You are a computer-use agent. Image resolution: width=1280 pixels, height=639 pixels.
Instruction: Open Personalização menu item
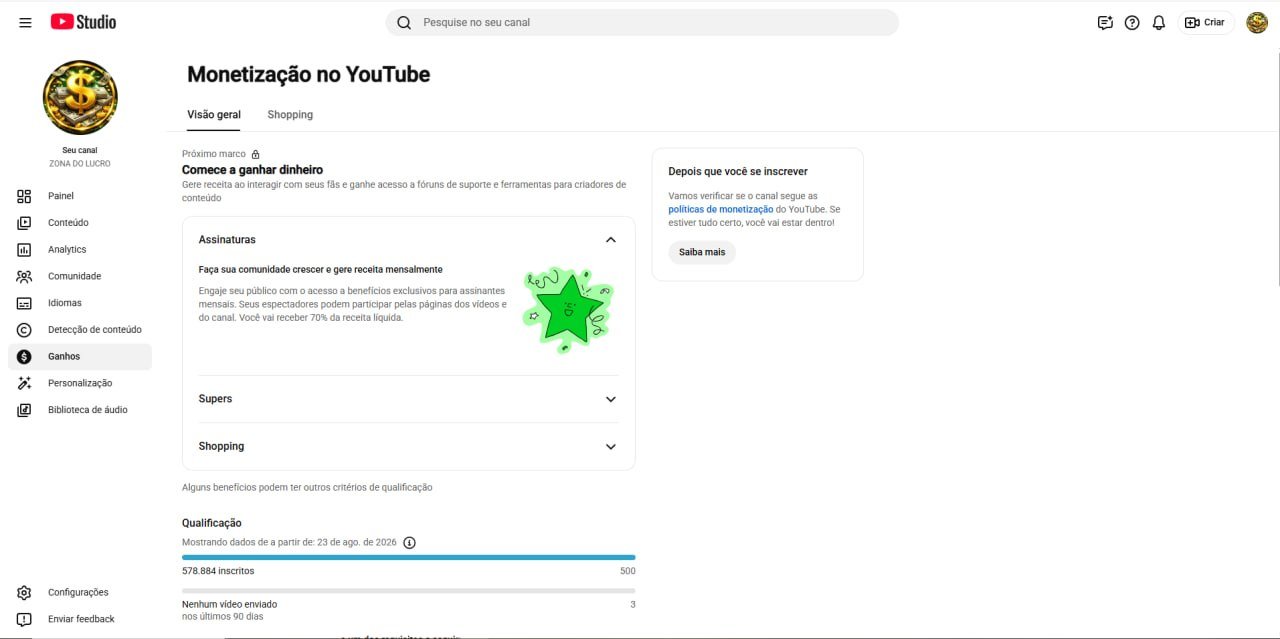click(80, 383)
